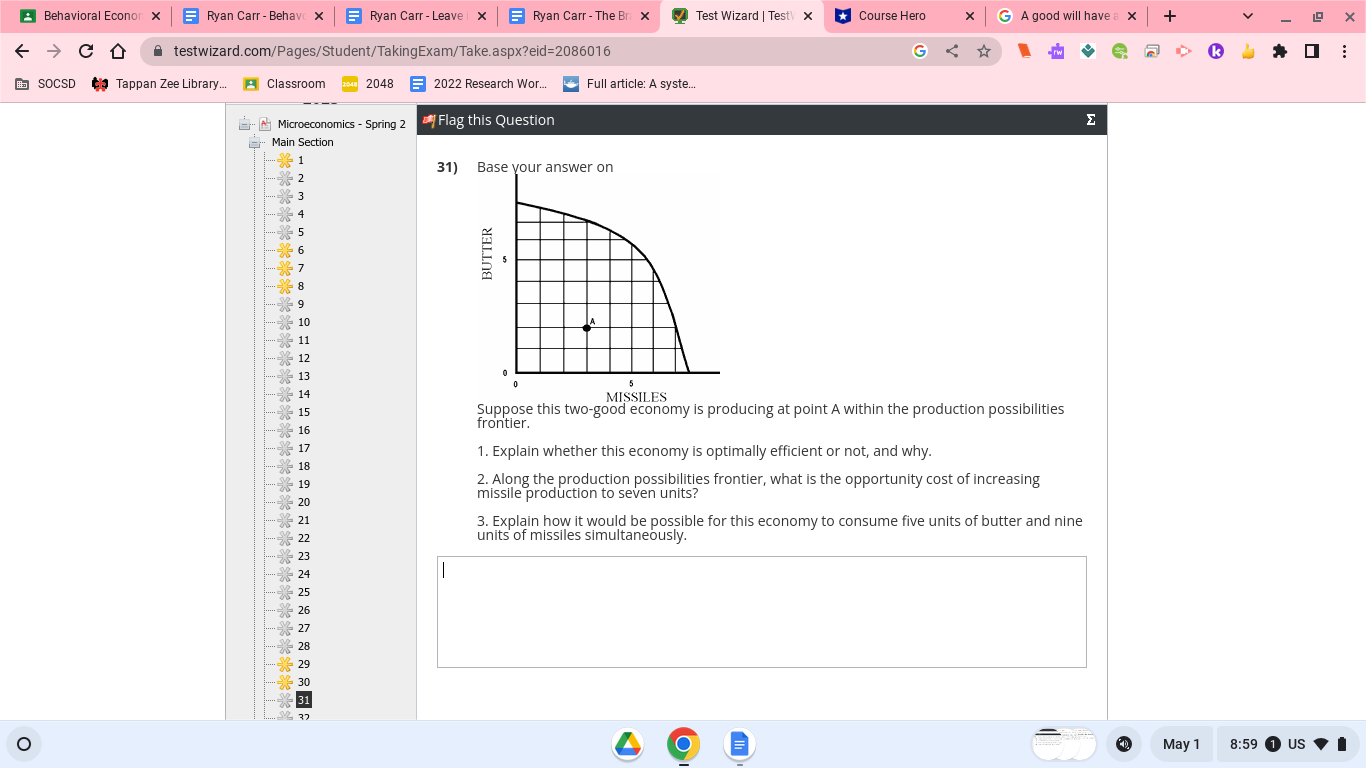The height and width of the screenshot is (768, 1366).
Task: Open the 2048 bookmark
Action: pyautogui.click(x=368, y=84)
